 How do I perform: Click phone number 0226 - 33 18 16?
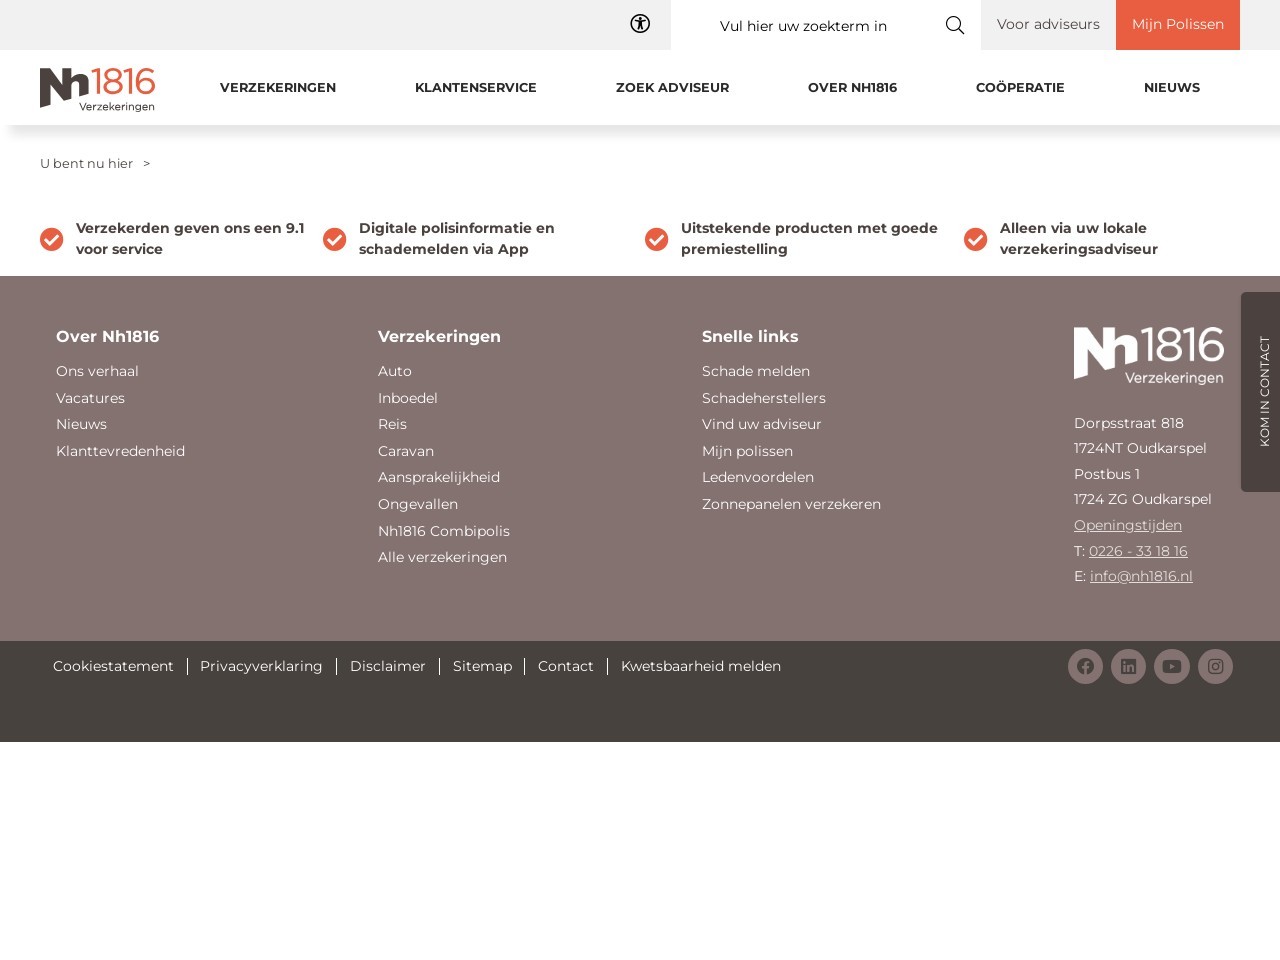1138,552
